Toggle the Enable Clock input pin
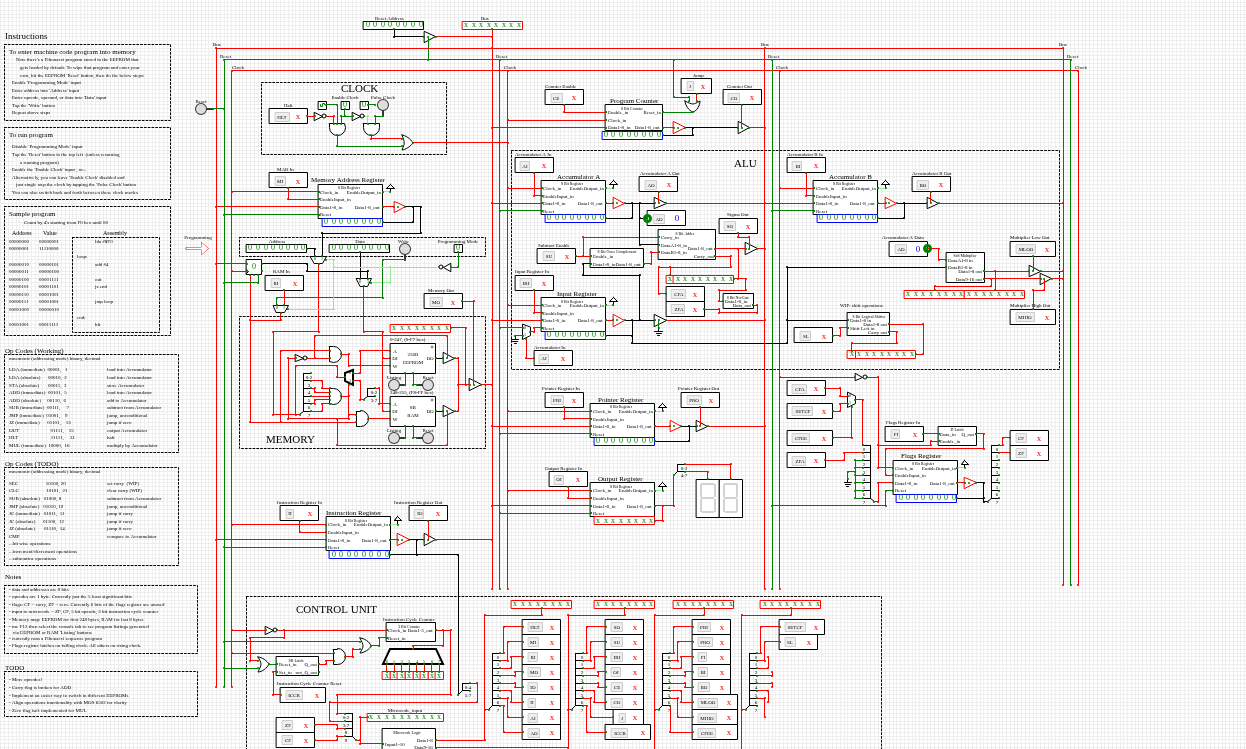1246x749 pixels. pyautogui.click(x=344, y=104)
